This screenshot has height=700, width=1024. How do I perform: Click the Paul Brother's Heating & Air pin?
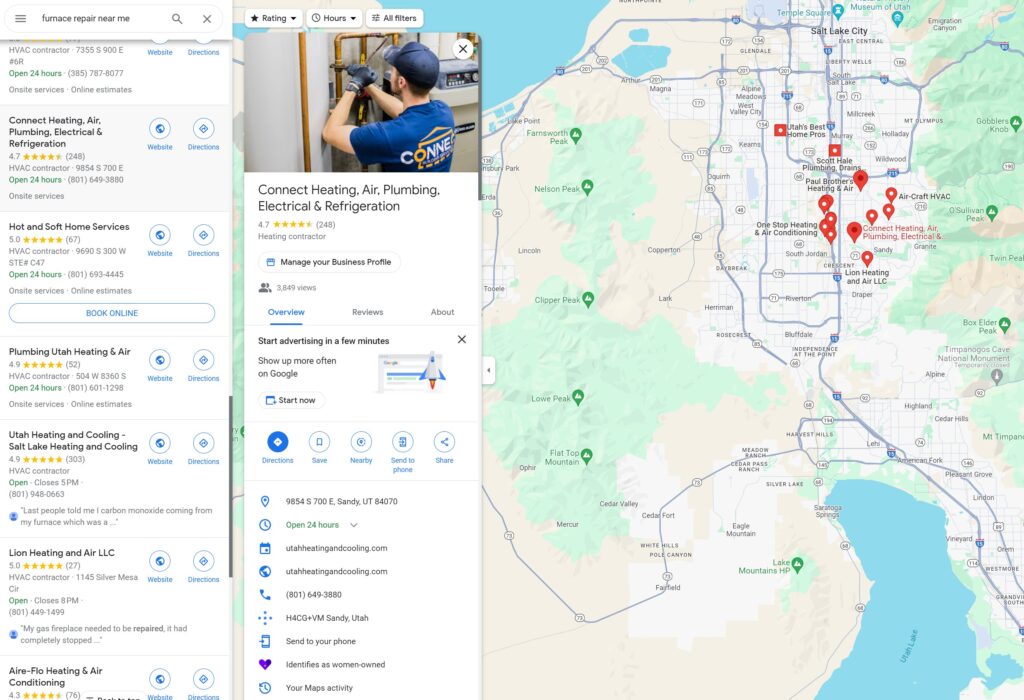(x=860, y=179)
